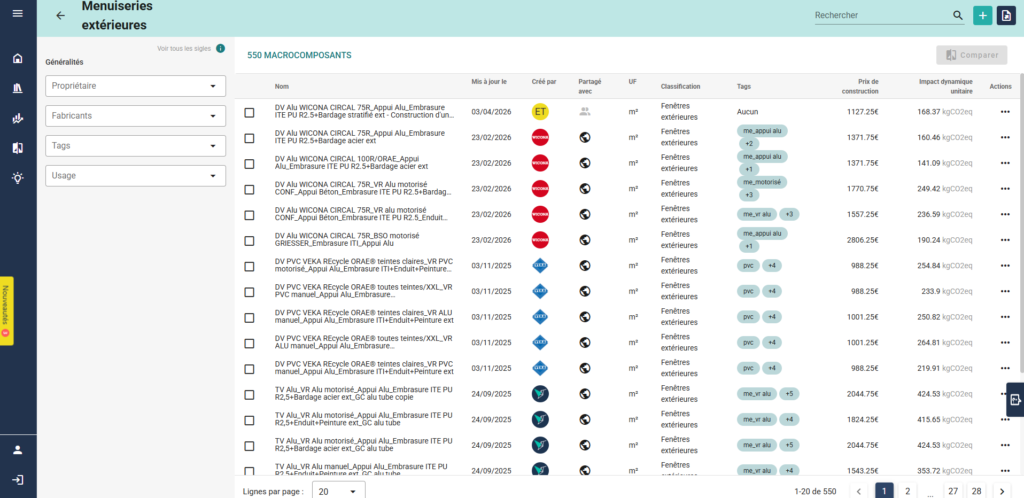Screen dimensions: 1024x498
Task: Click the info icon beside Voir tous les sigles
Action: 220,48
